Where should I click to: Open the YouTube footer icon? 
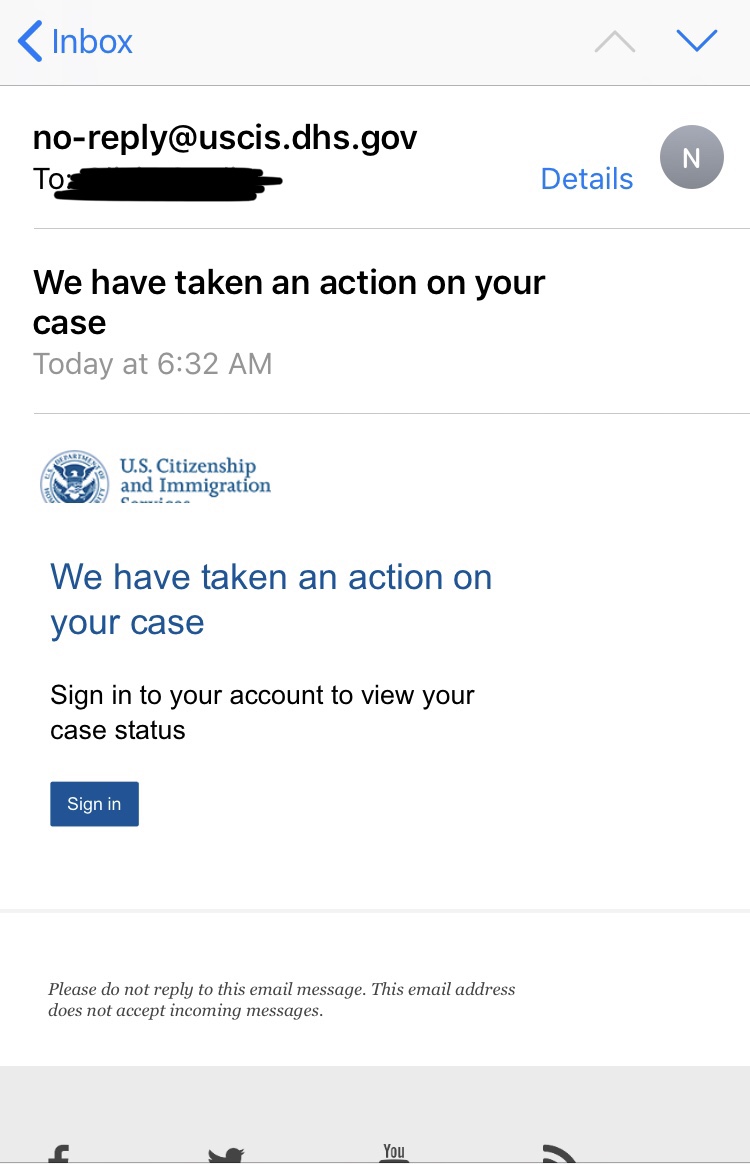pyautogui.click(x=394, y=1153)
